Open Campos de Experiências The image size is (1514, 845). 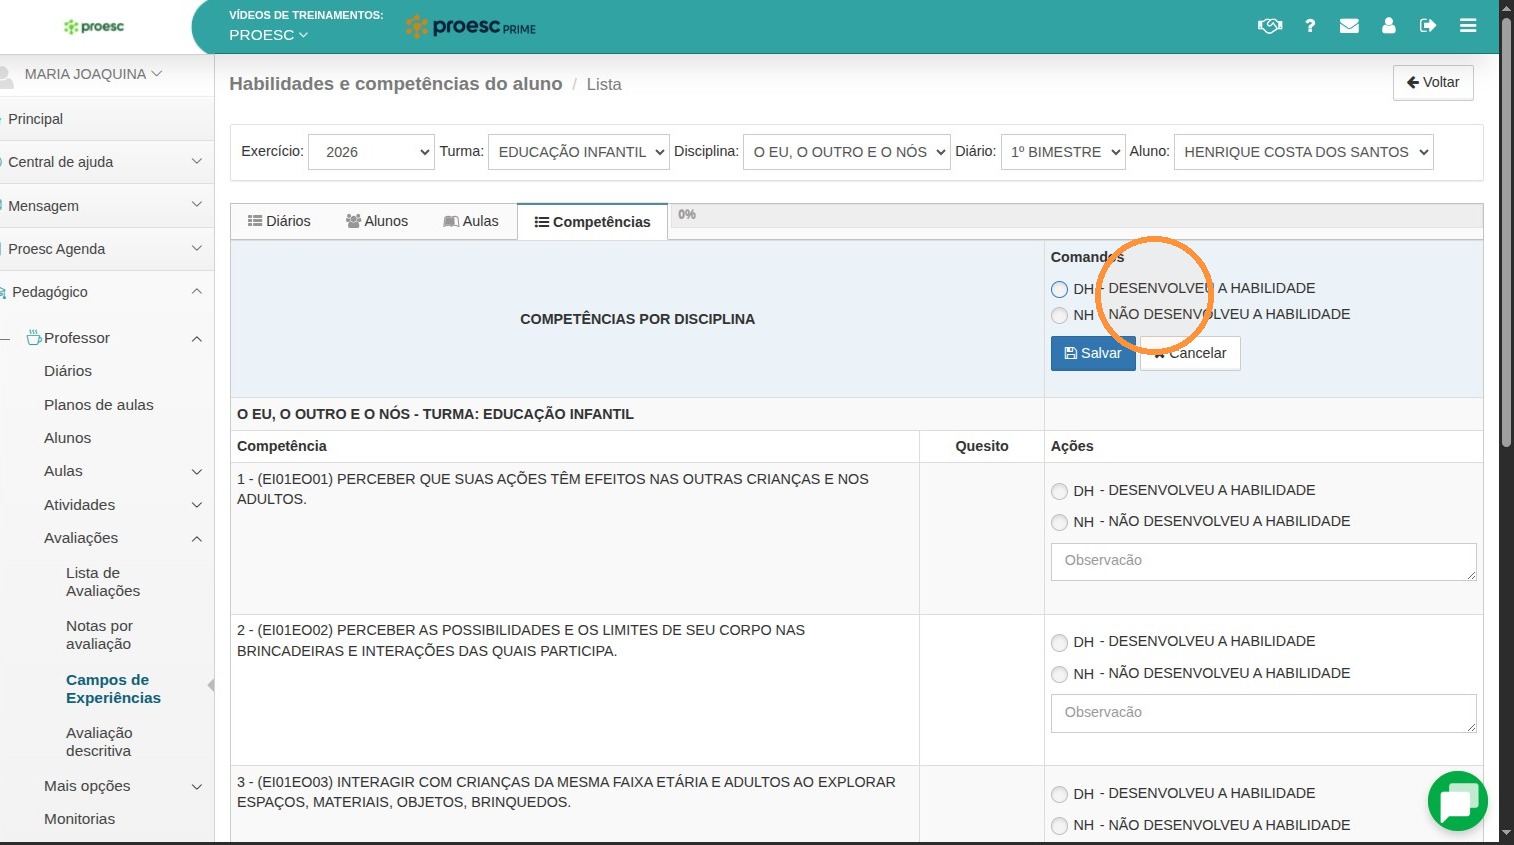[x=113, y=689]
